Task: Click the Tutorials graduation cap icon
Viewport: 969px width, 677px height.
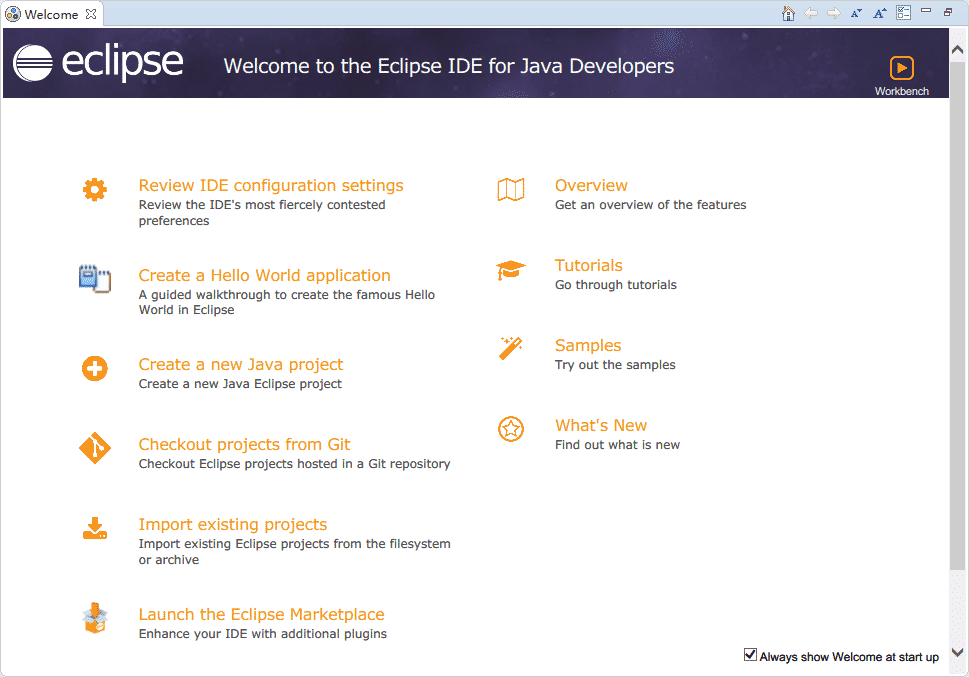Action: click(511, 270)
